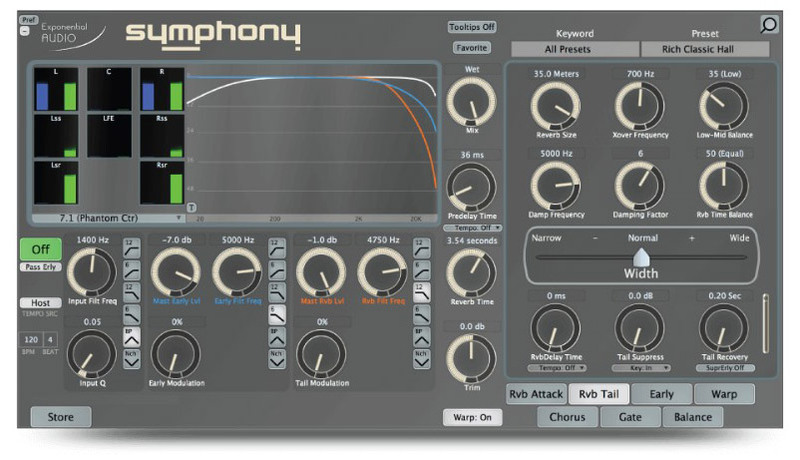Open the preset search magnifier
Image resolution: width=800 pixels, height=460 pixels.
(769, 24)
